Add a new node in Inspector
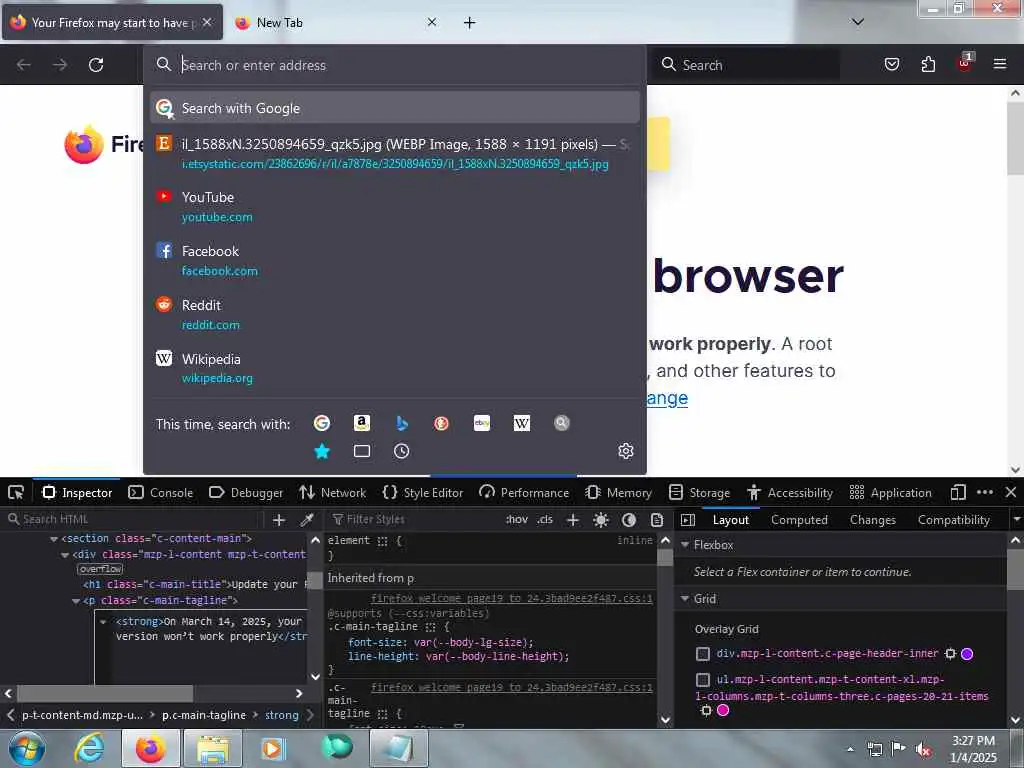Viewport: 1024px width, 768px height. tap(279, 520)
